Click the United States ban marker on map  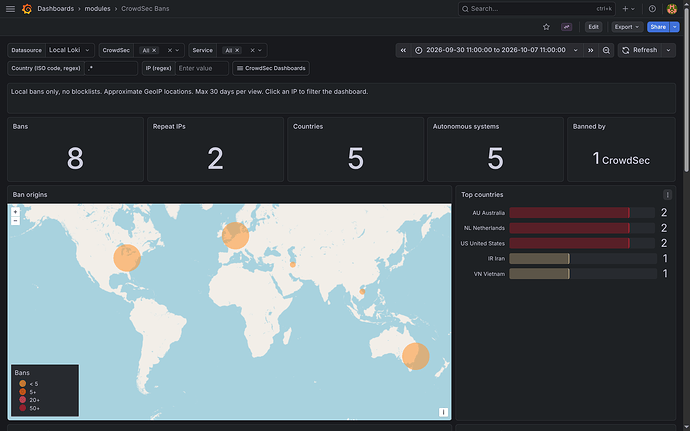(x=127, y=258)
